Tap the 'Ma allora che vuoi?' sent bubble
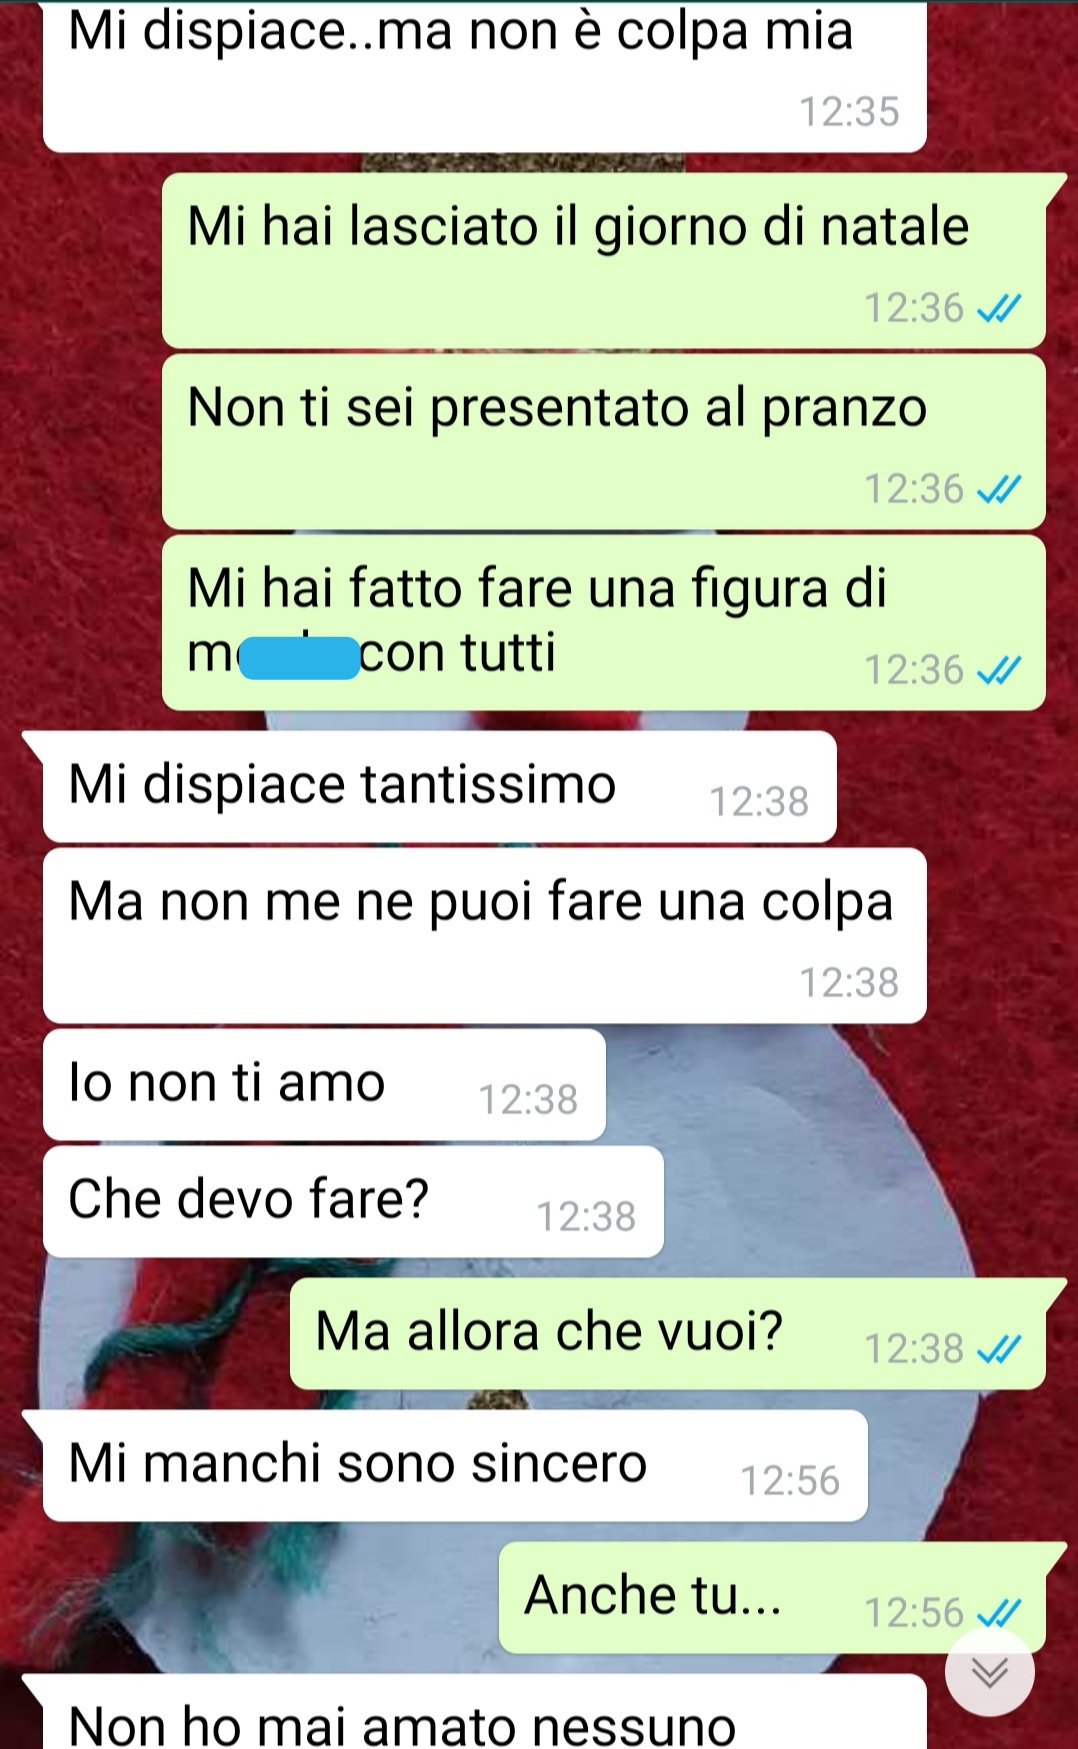 tap(668, 1334)
